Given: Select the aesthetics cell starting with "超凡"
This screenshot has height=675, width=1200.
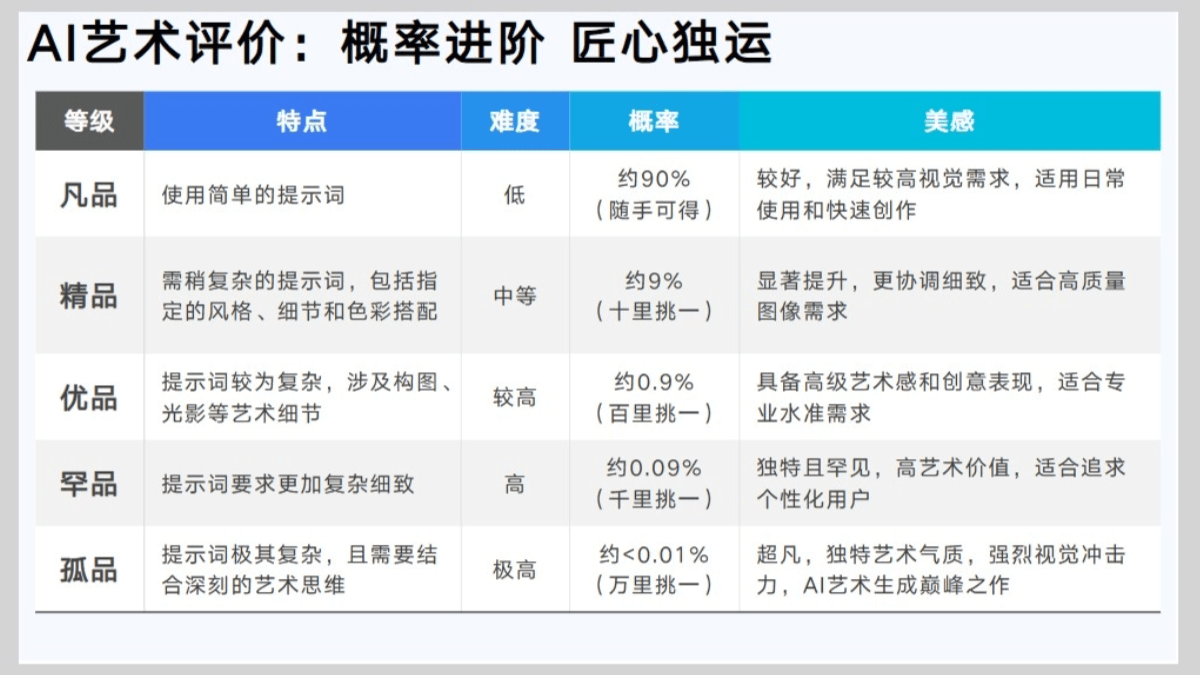Looking at the screenshot, I should 940,570.
